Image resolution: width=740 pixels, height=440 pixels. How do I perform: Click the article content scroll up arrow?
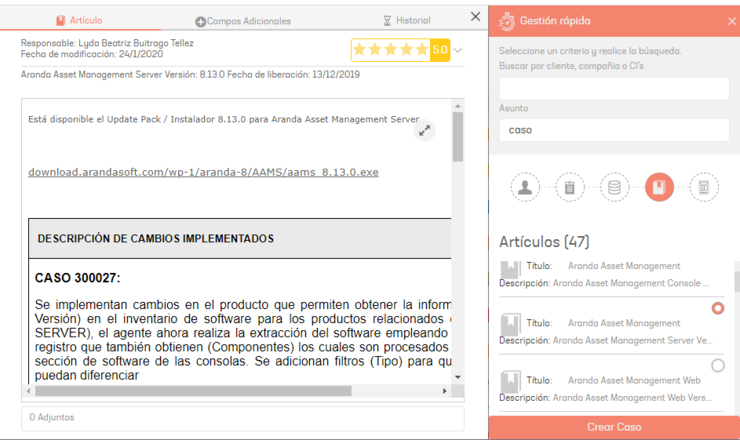[457, 106]
